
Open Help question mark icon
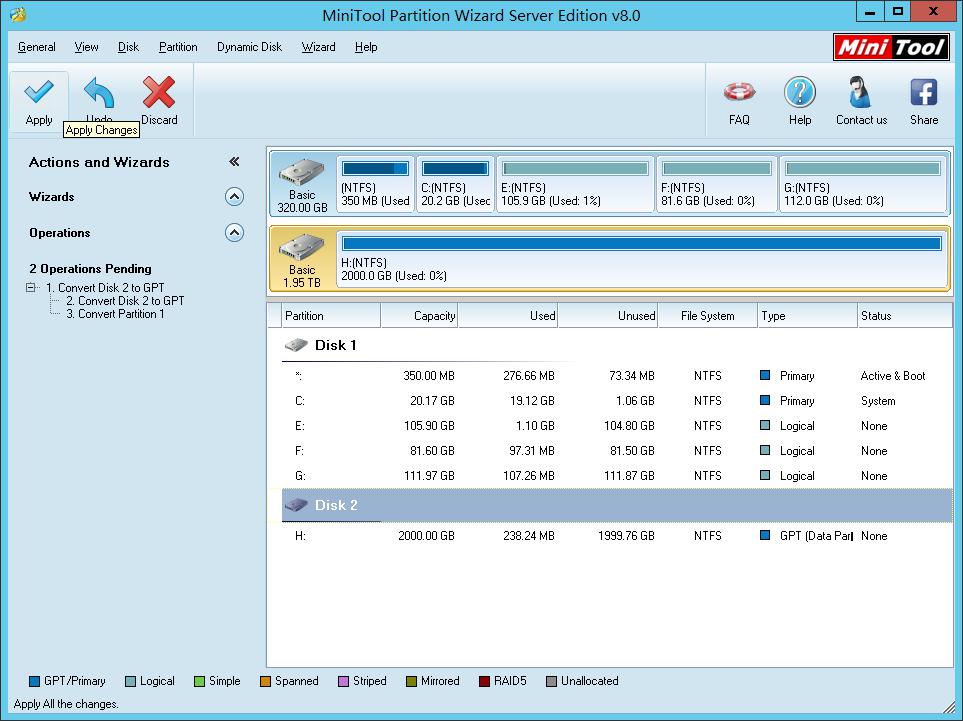[x=800, y=93]
